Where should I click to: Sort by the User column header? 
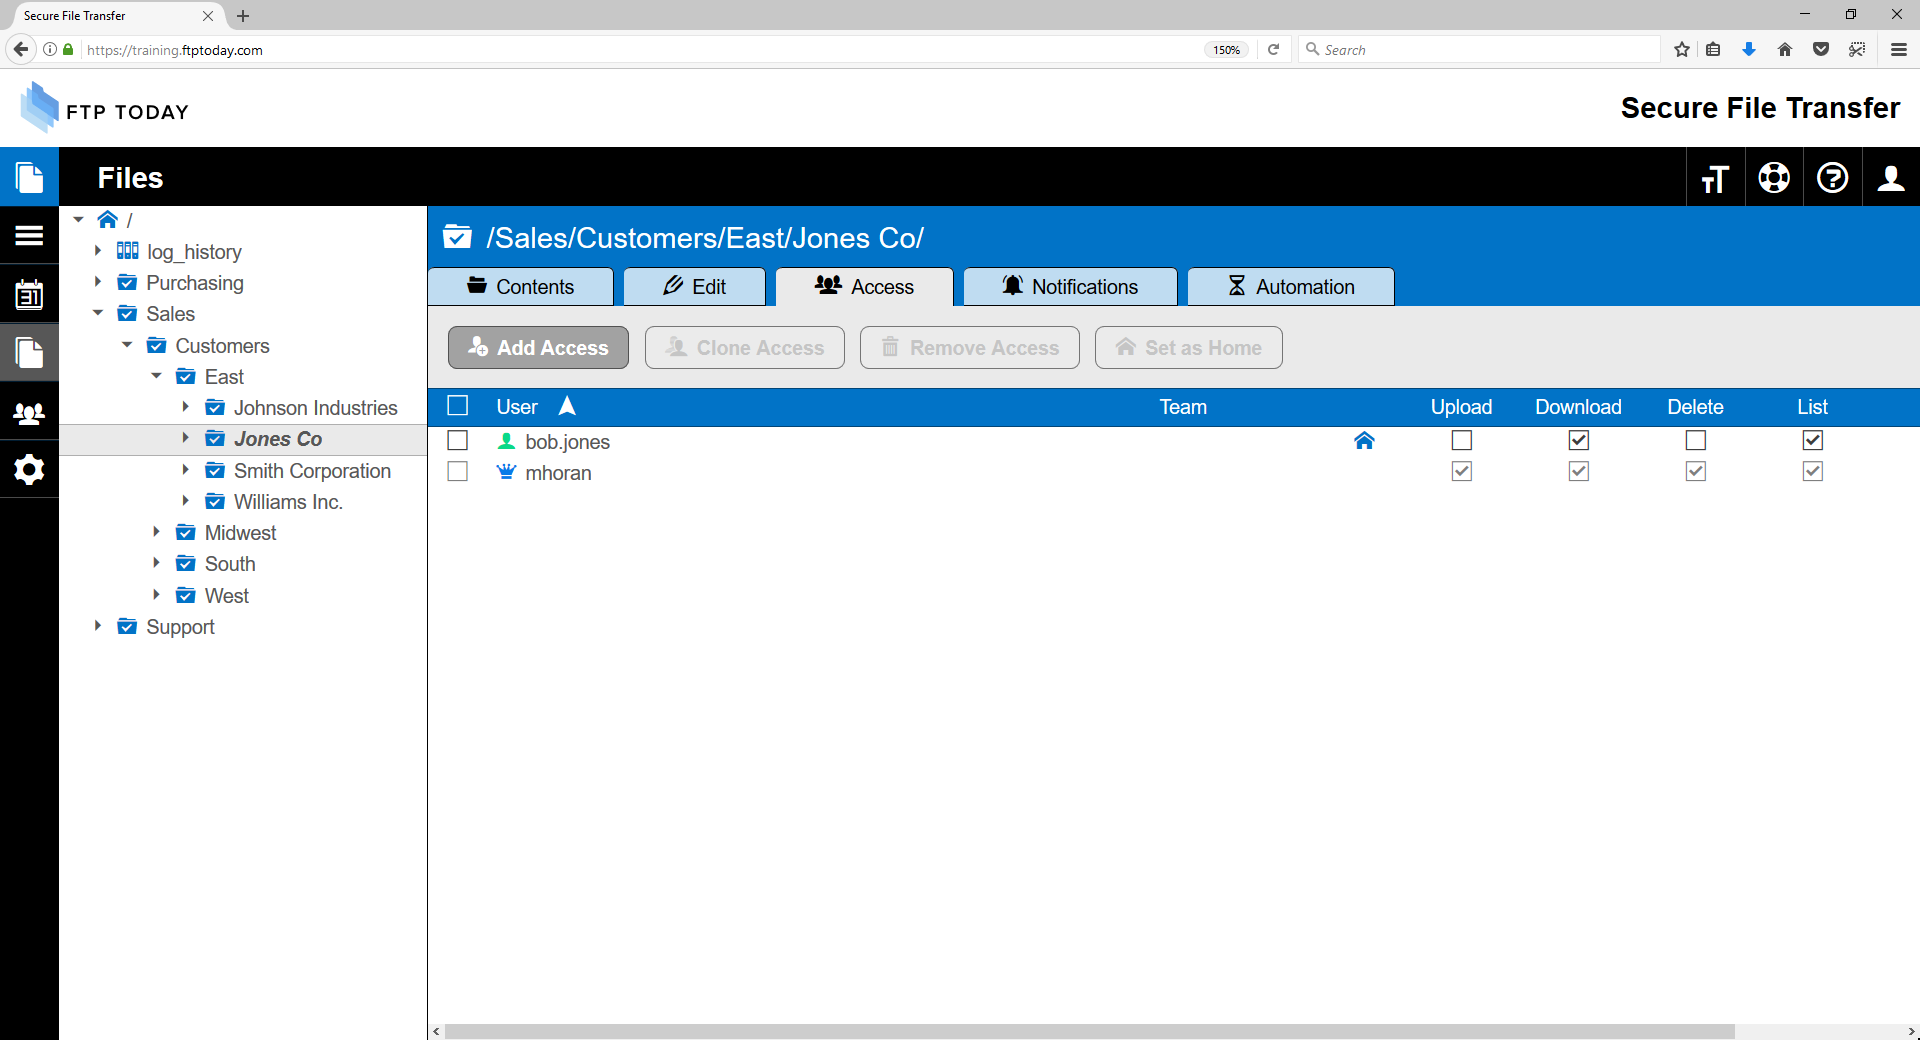click(517, 407)
